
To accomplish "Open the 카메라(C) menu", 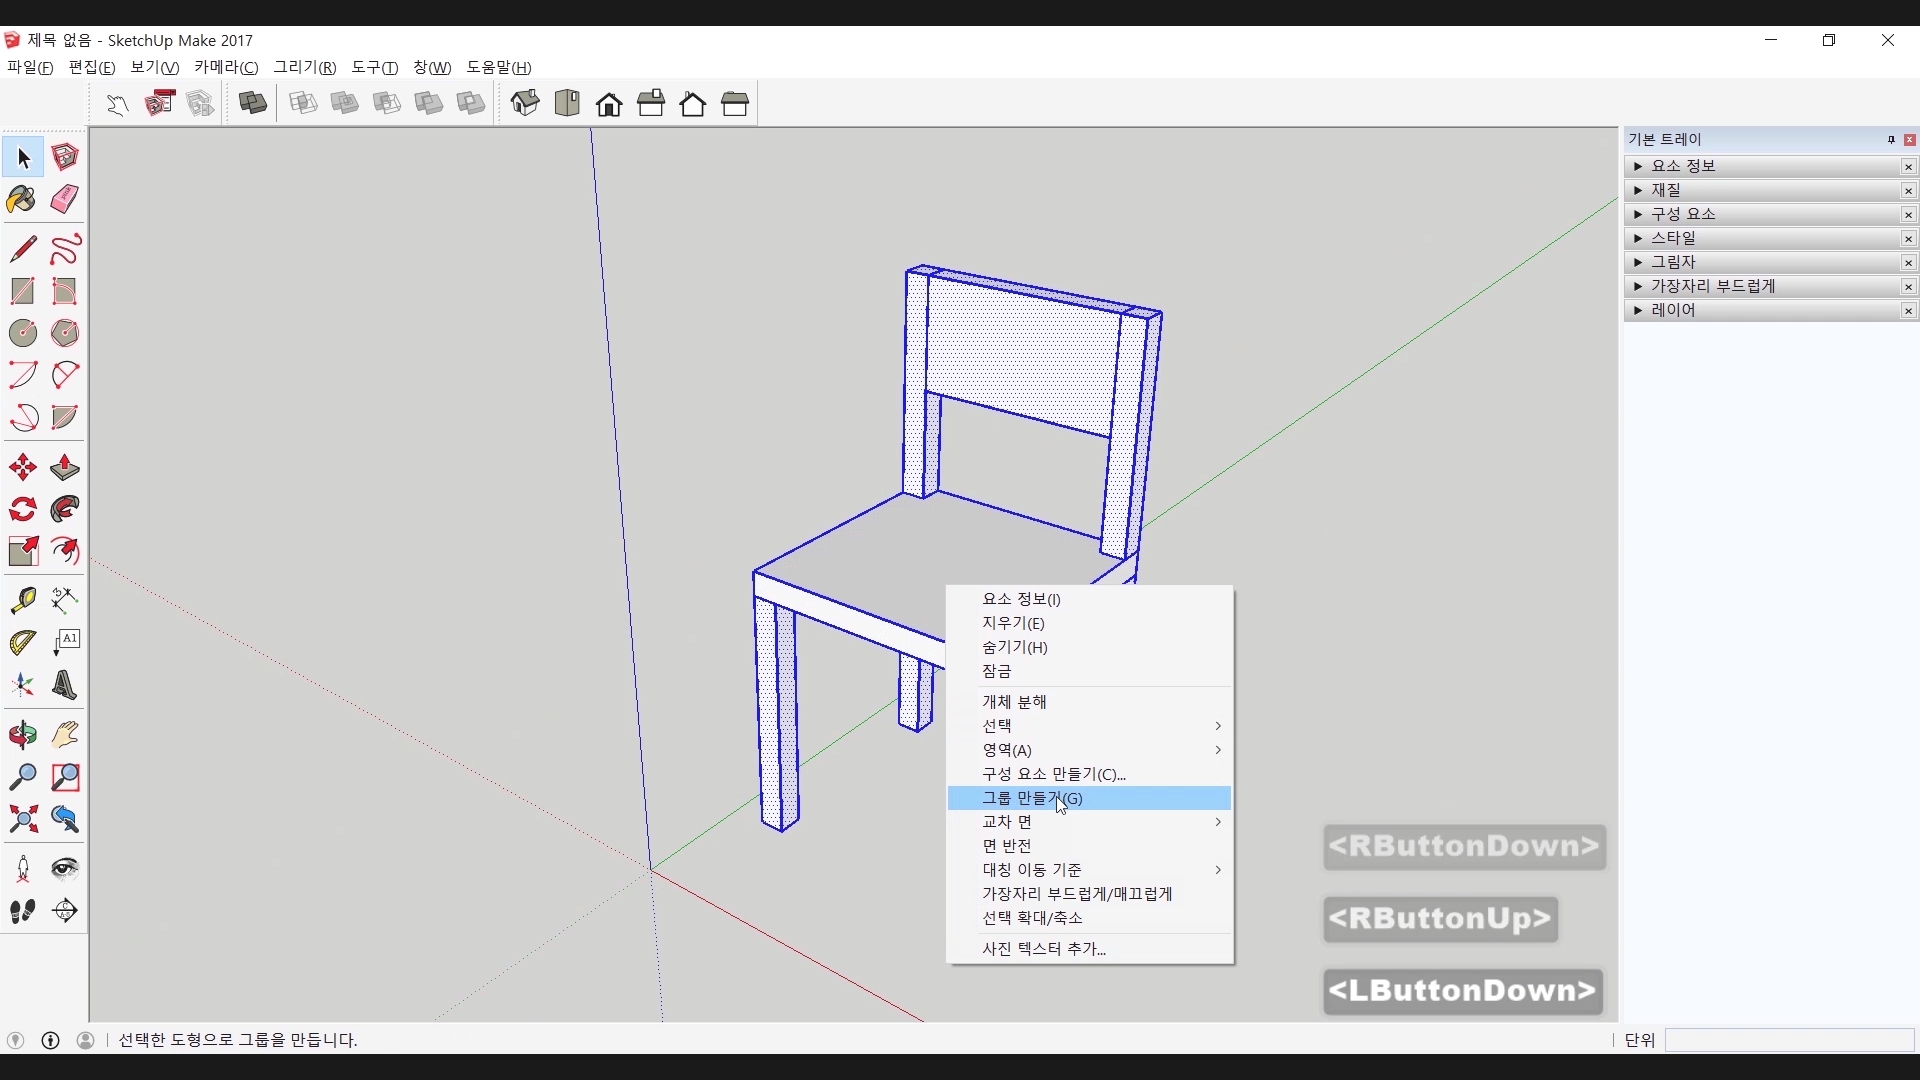I will [226, 67].
